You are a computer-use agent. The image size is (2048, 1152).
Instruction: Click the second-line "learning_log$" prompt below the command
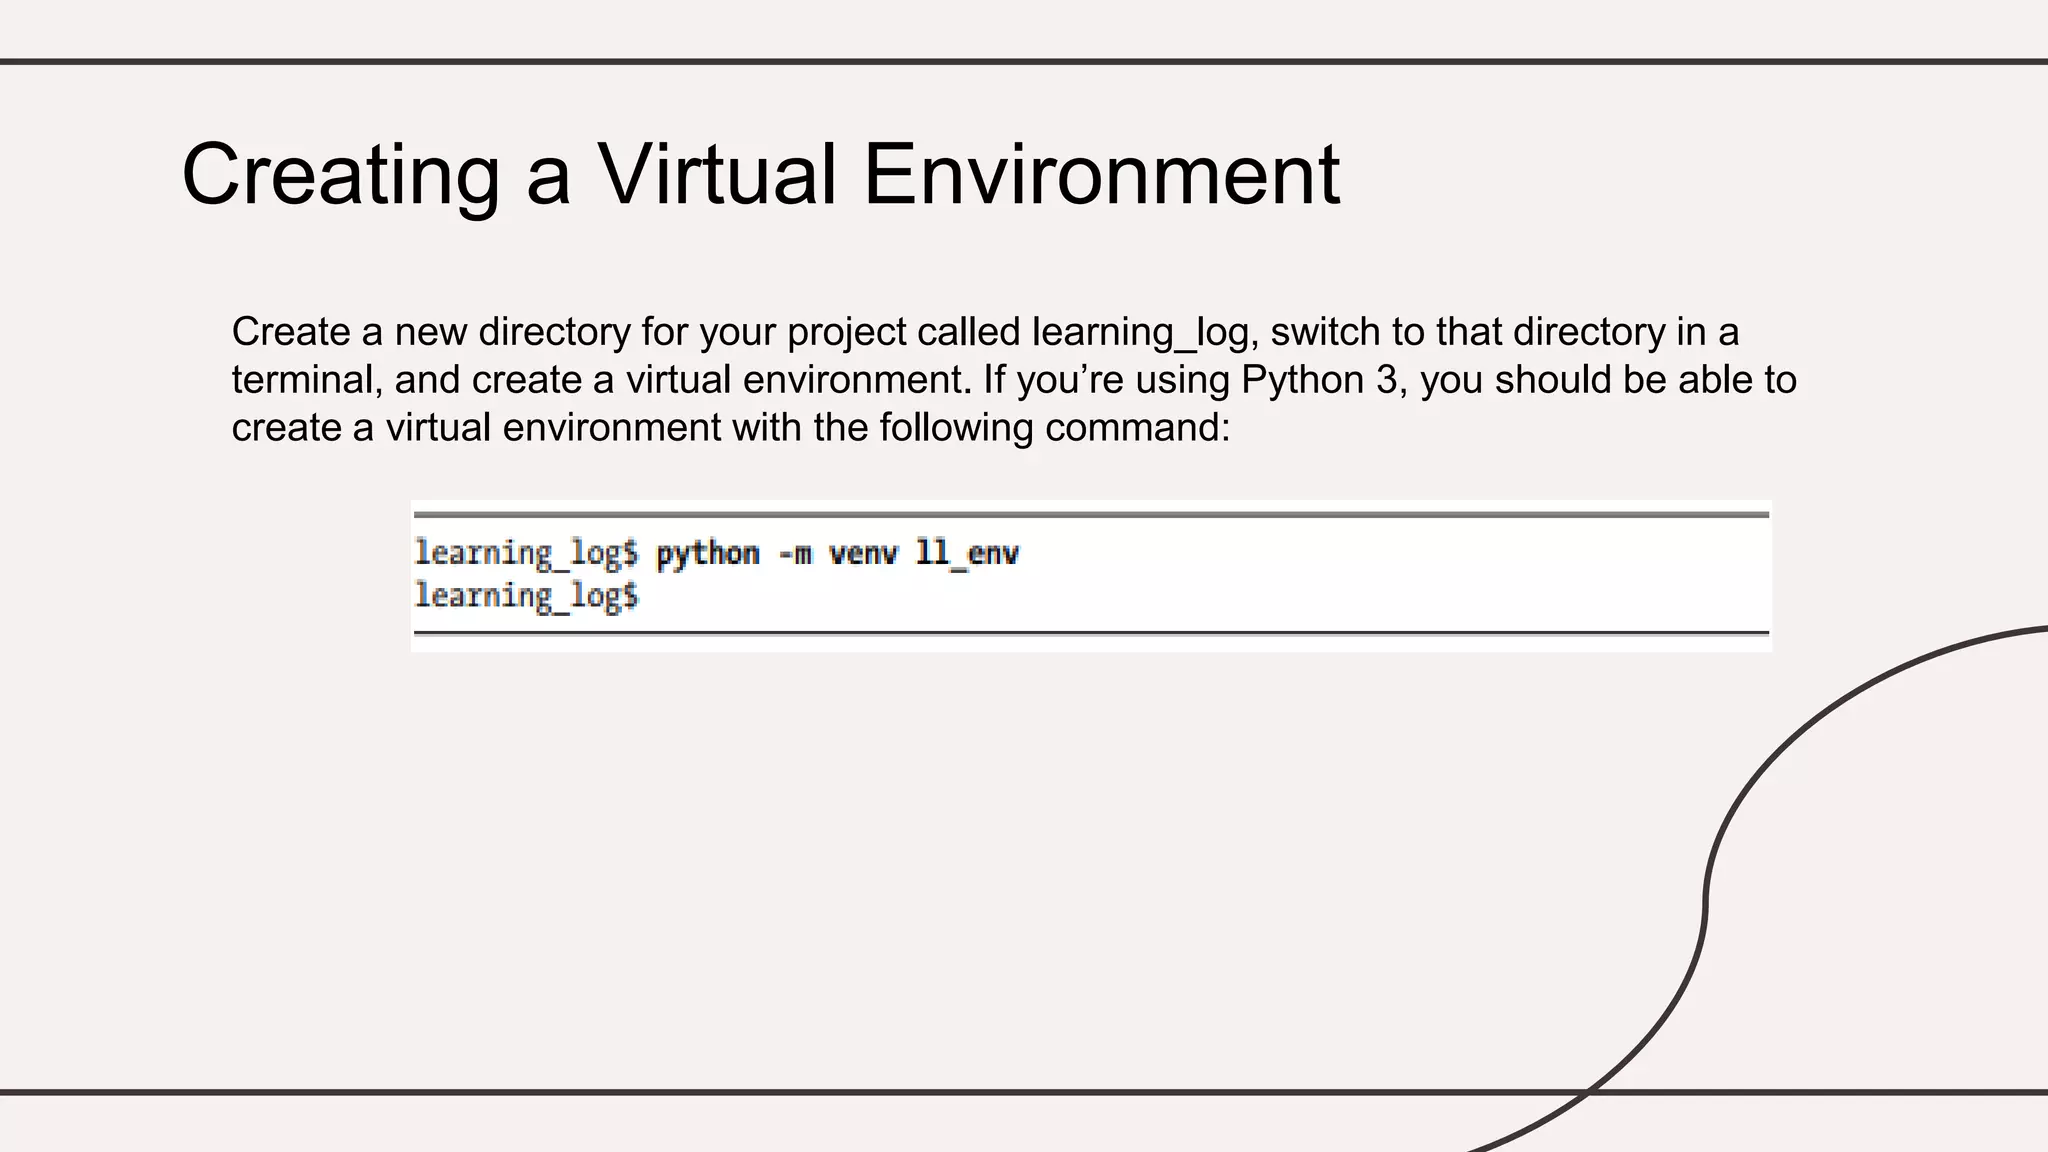coord(527,597)
